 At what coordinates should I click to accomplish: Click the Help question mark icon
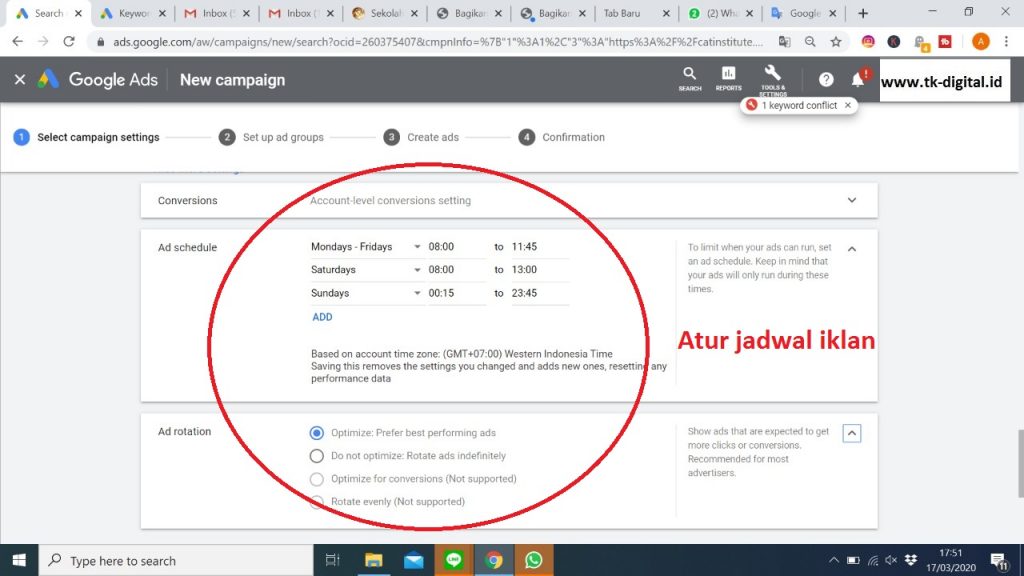[826, 80]
